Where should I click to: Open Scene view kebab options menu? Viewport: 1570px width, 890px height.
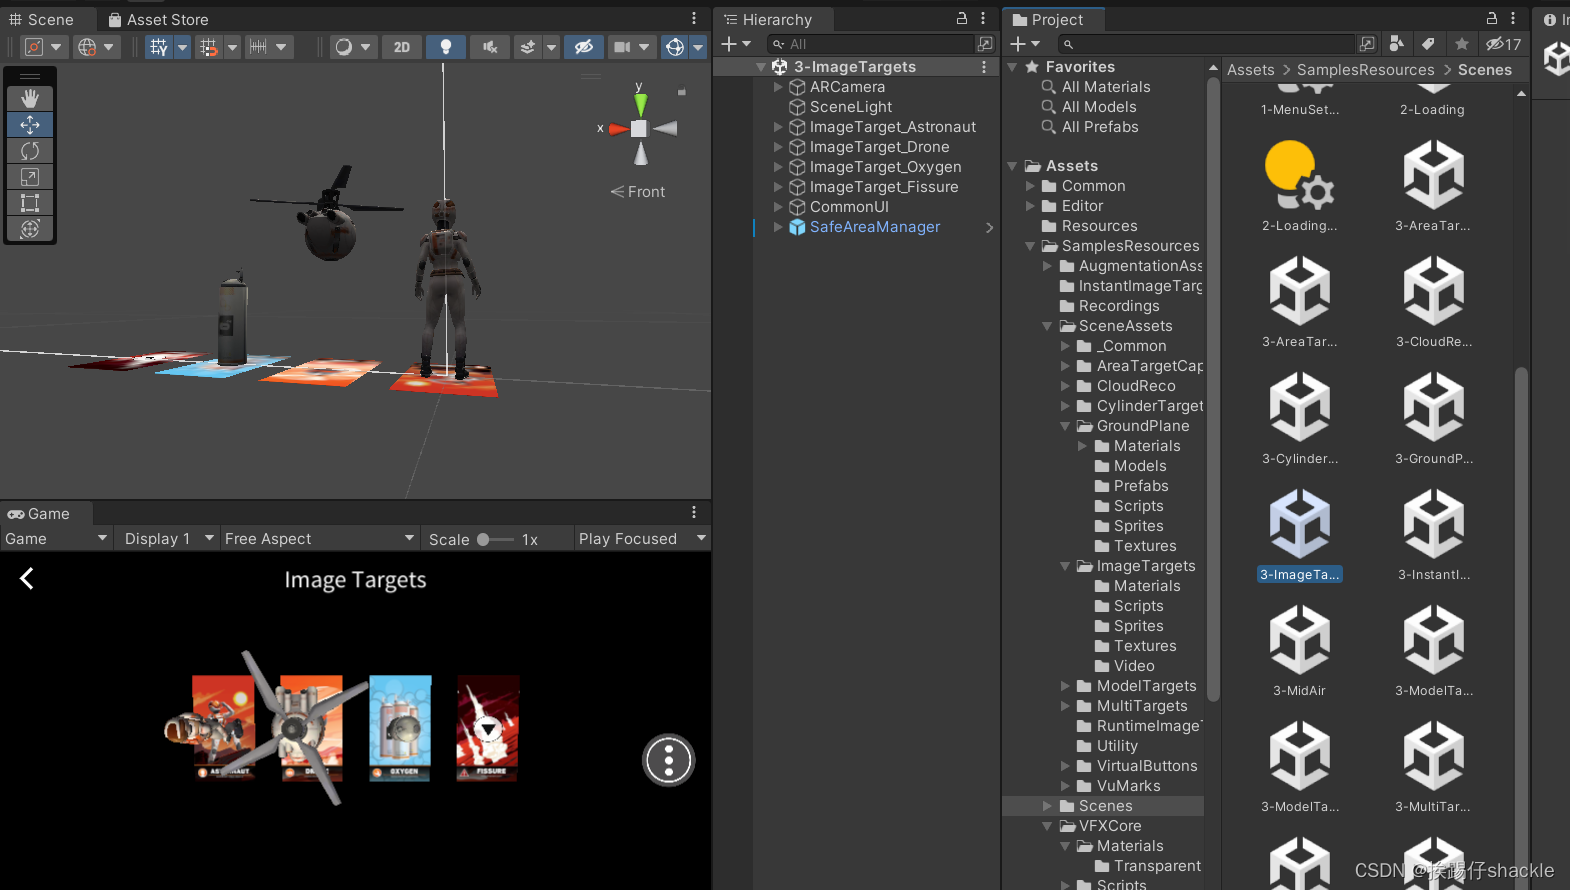tap(694, 19)
